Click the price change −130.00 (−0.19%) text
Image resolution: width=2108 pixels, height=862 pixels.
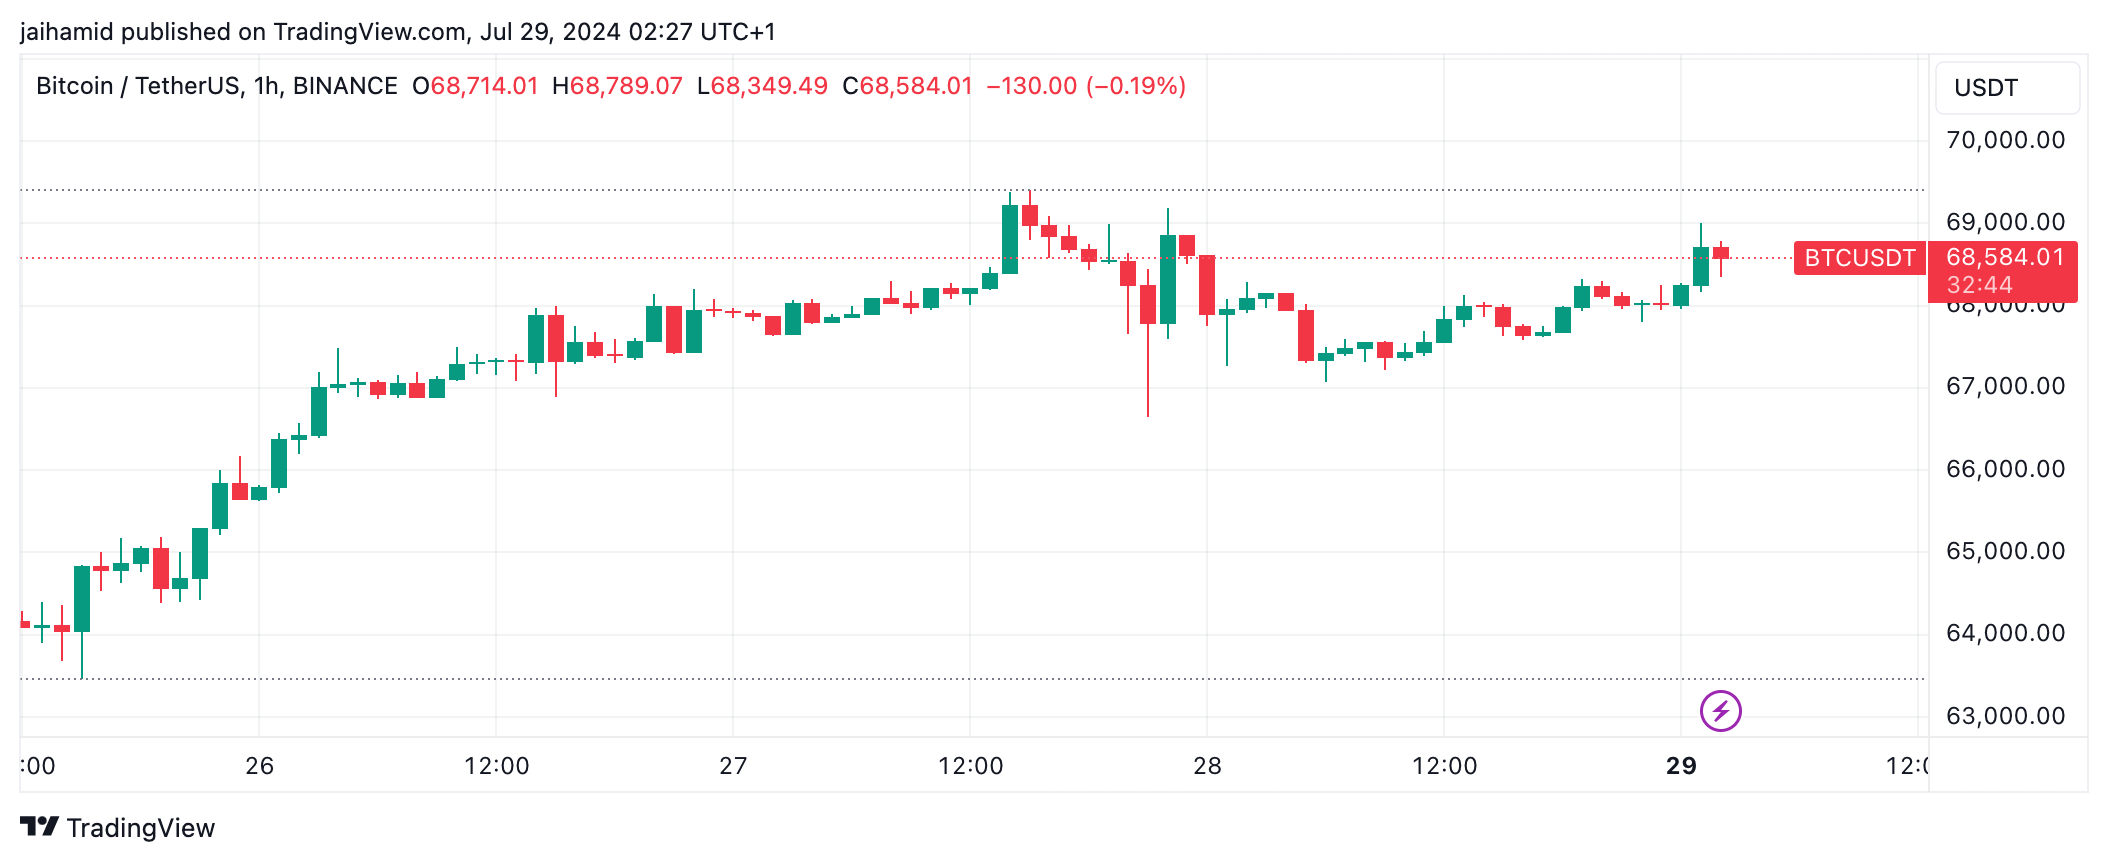1086,86
